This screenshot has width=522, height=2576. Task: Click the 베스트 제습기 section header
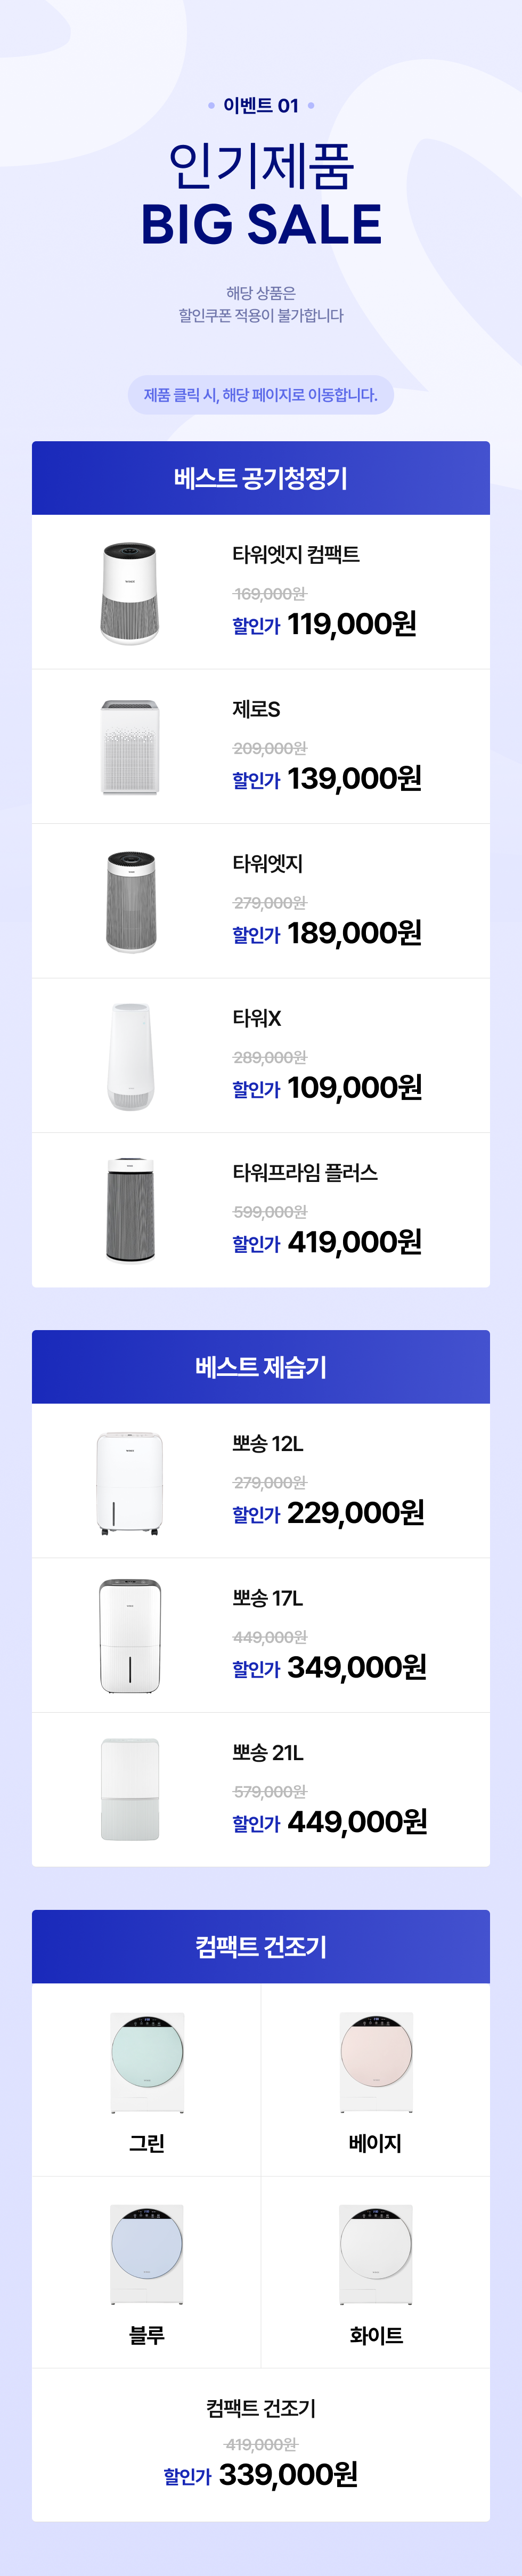click(261, 1367)
